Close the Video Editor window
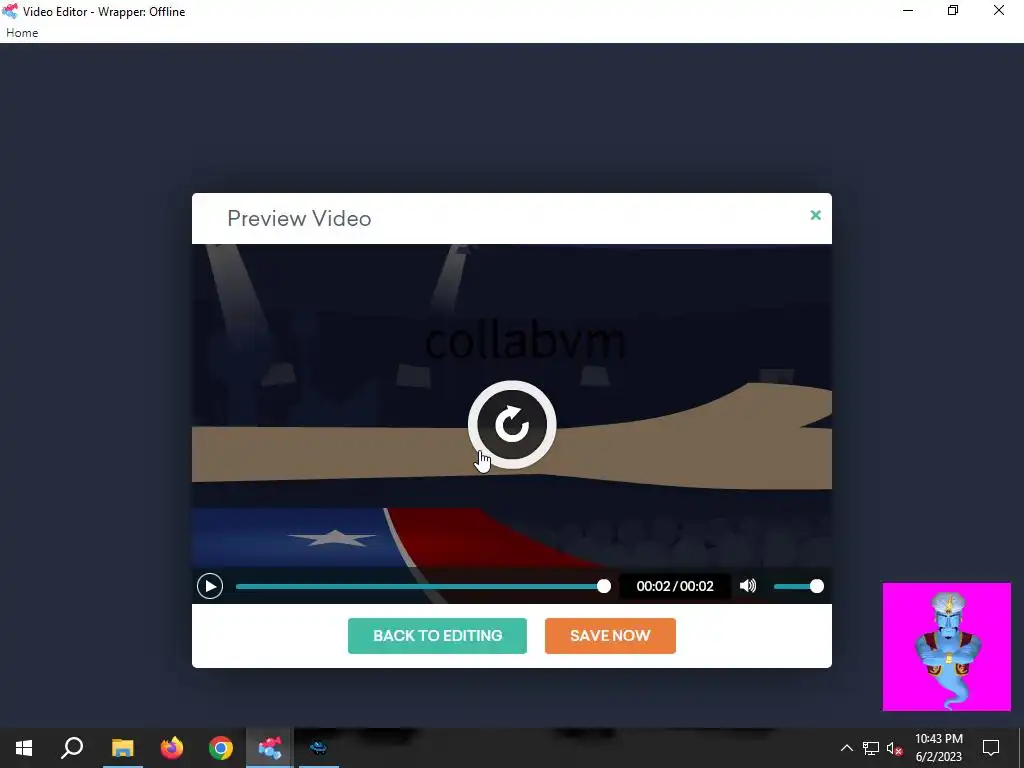The height and width of the screenshot is (768, 1024). [999, 10]
